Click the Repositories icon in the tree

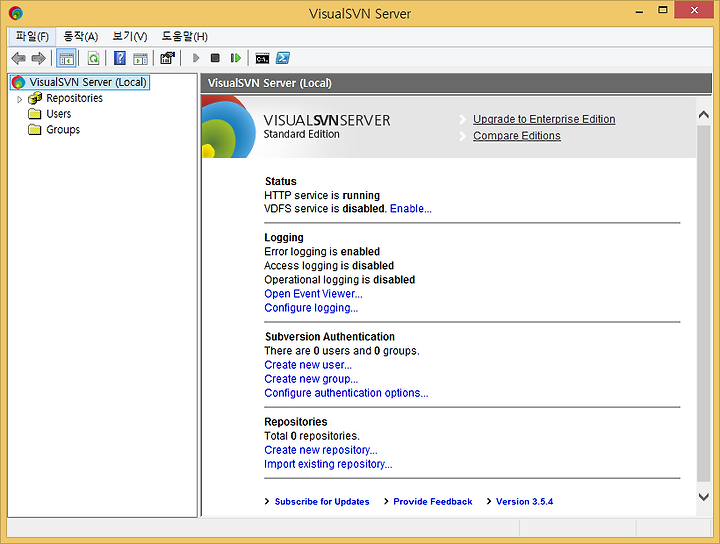coord(35,98)
